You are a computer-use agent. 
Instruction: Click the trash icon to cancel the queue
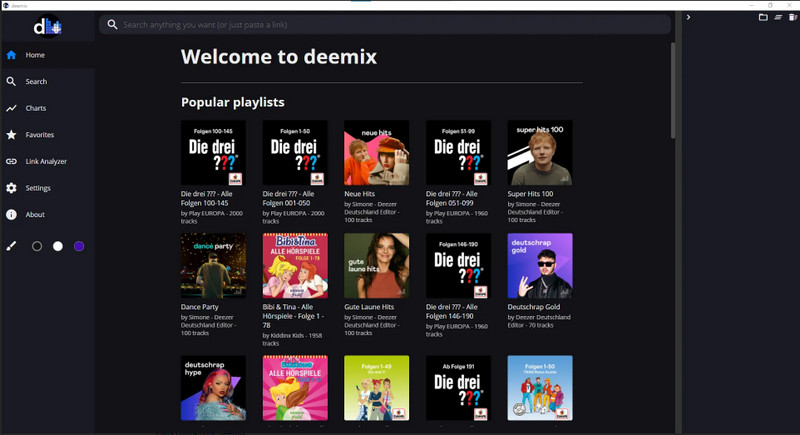[793, 17]
